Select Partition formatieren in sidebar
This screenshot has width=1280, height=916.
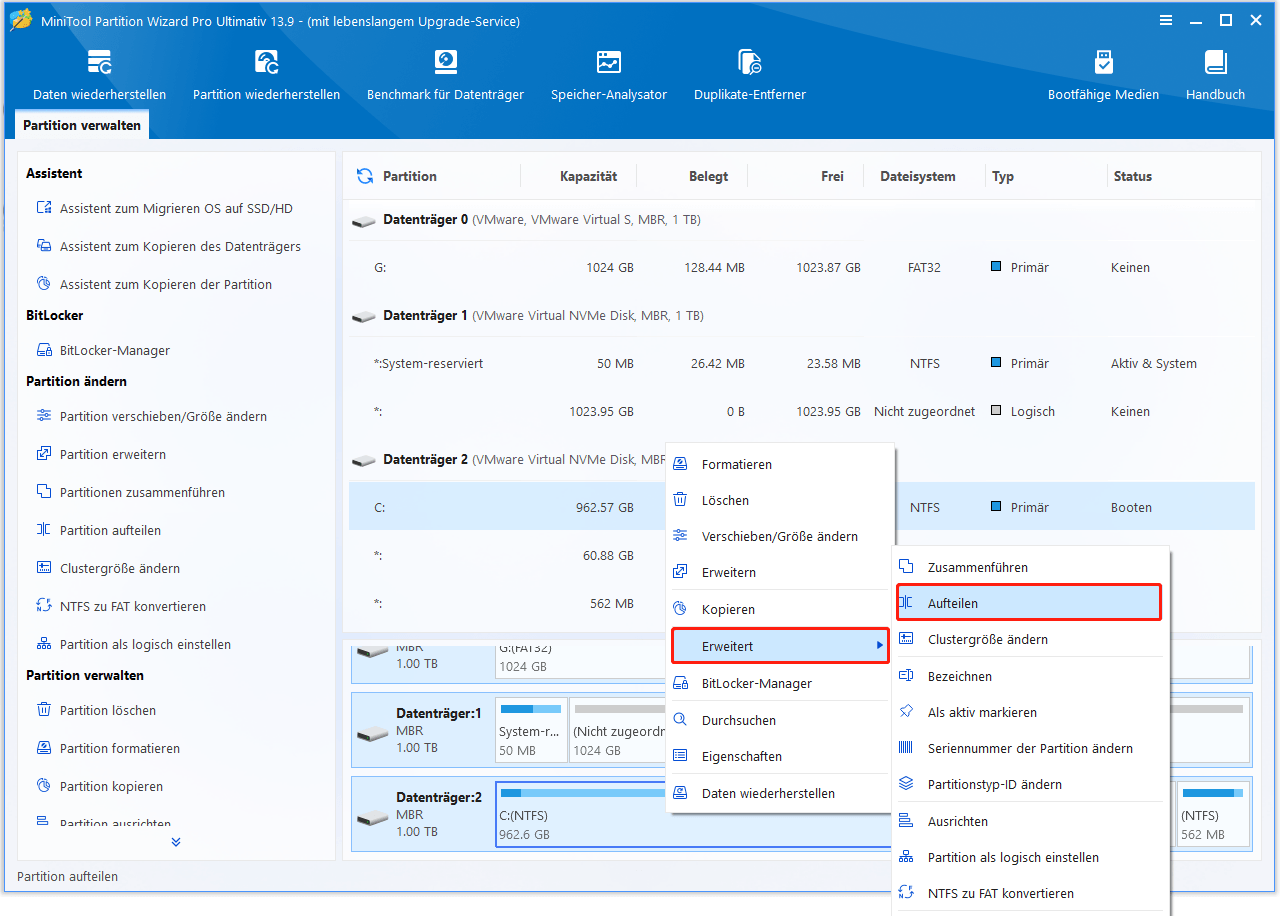[x=108, y=748]
